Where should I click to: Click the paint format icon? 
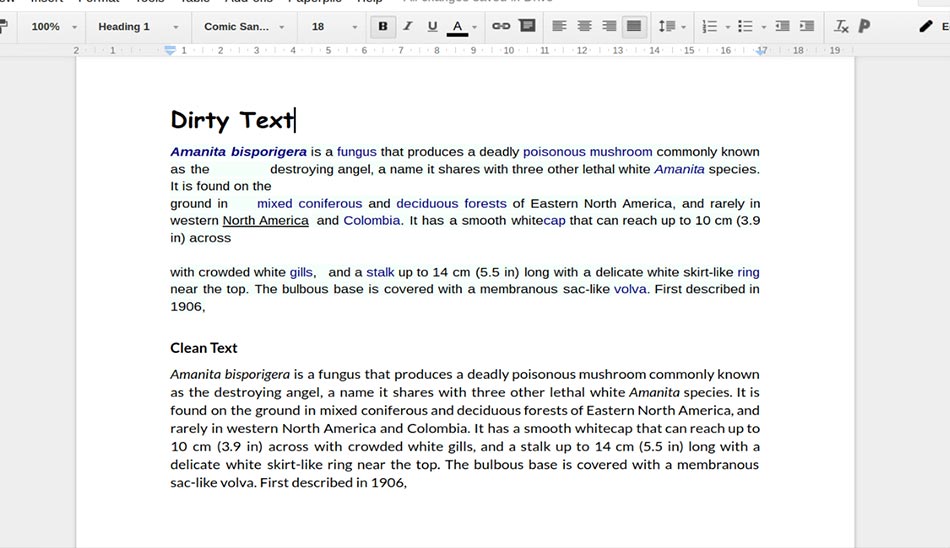pos(4,26)
